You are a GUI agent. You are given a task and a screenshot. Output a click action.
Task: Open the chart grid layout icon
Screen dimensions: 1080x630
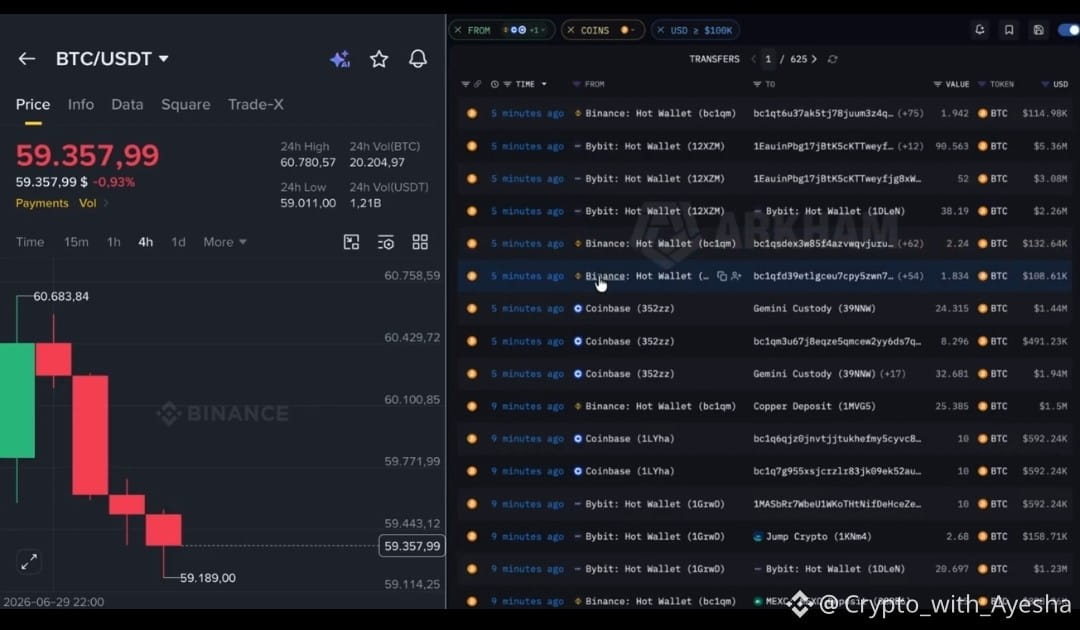420,242
